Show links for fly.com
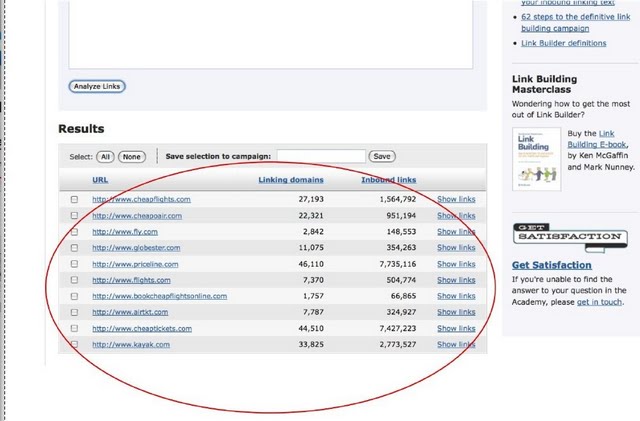This screenshot has height=421, width=640. tap(456, 232)
